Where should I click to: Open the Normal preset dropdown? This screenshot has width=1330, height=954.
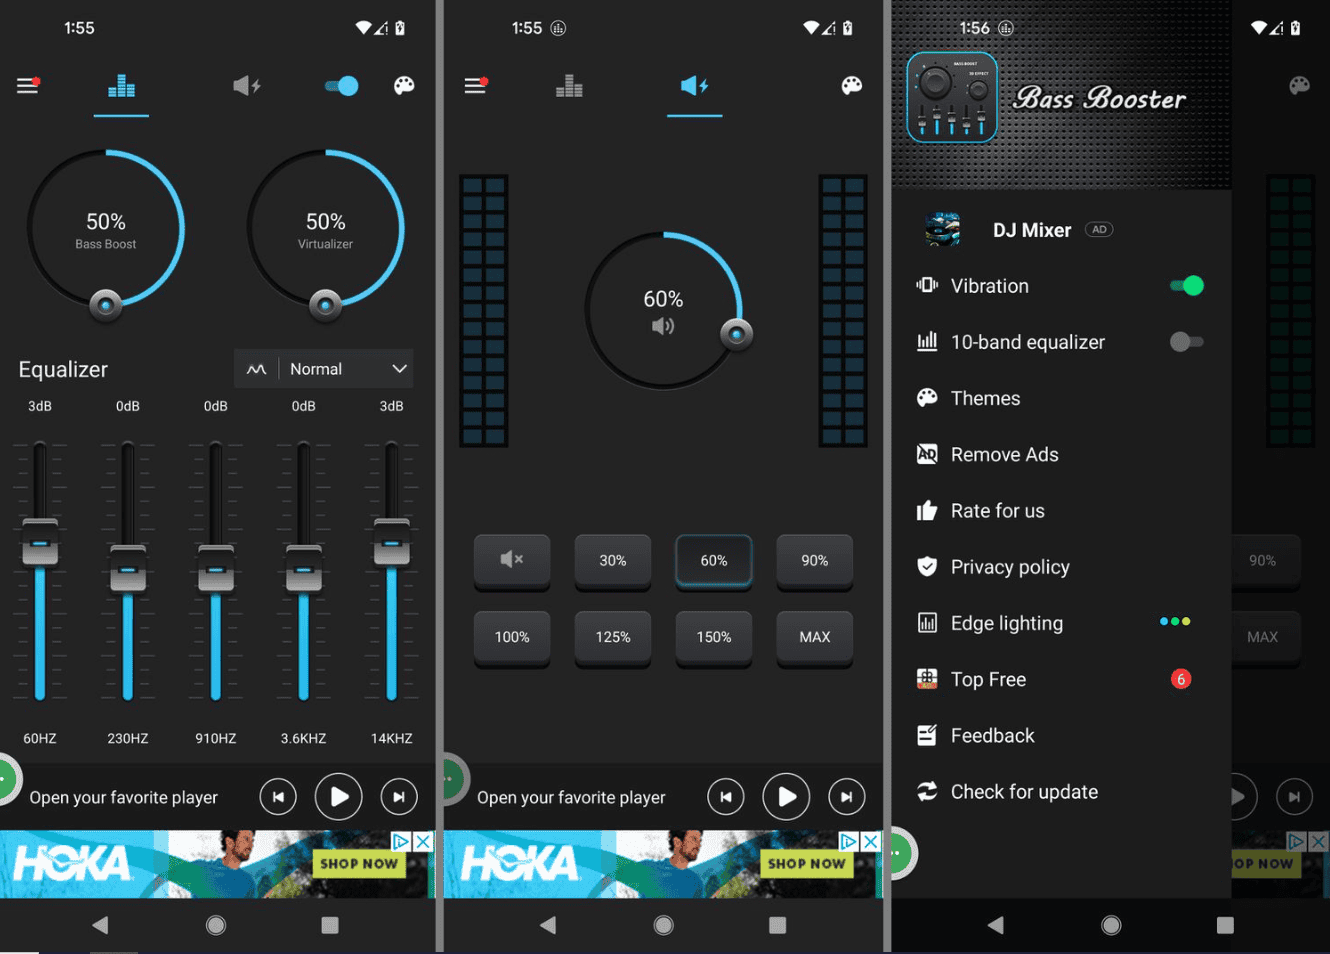(324, 369)
